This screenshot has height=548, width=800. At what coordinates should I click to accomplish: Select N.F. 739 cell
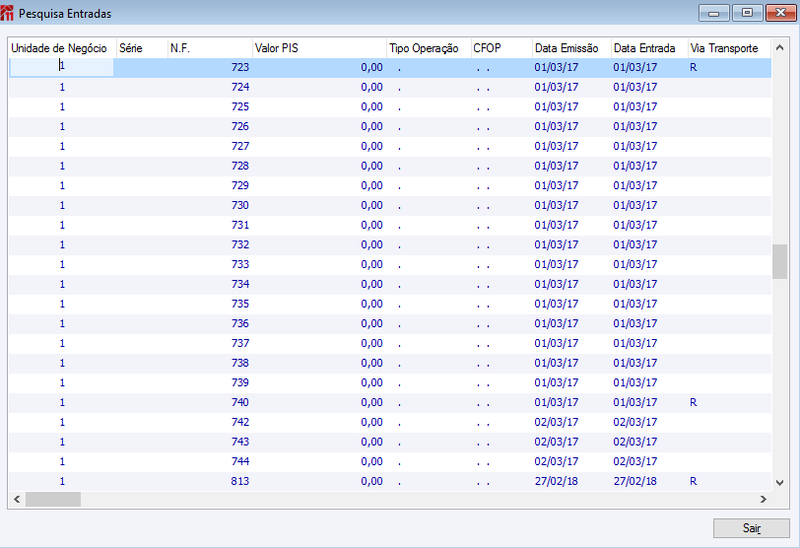coord(210,383)
